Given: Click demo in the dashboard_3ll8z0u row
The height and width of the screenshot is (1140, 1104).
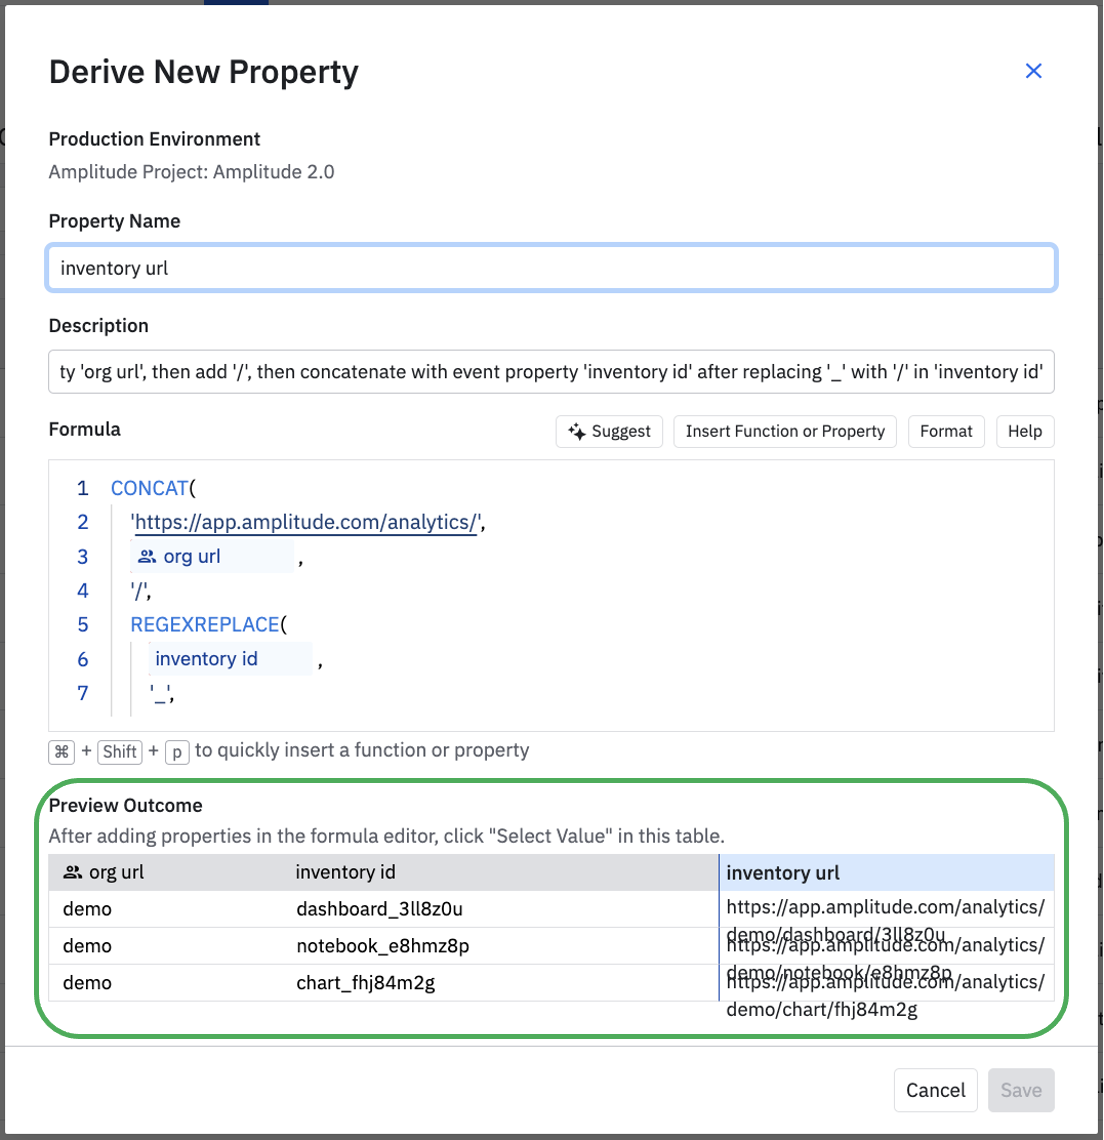Looking at the screenshot, I should 87,909.
